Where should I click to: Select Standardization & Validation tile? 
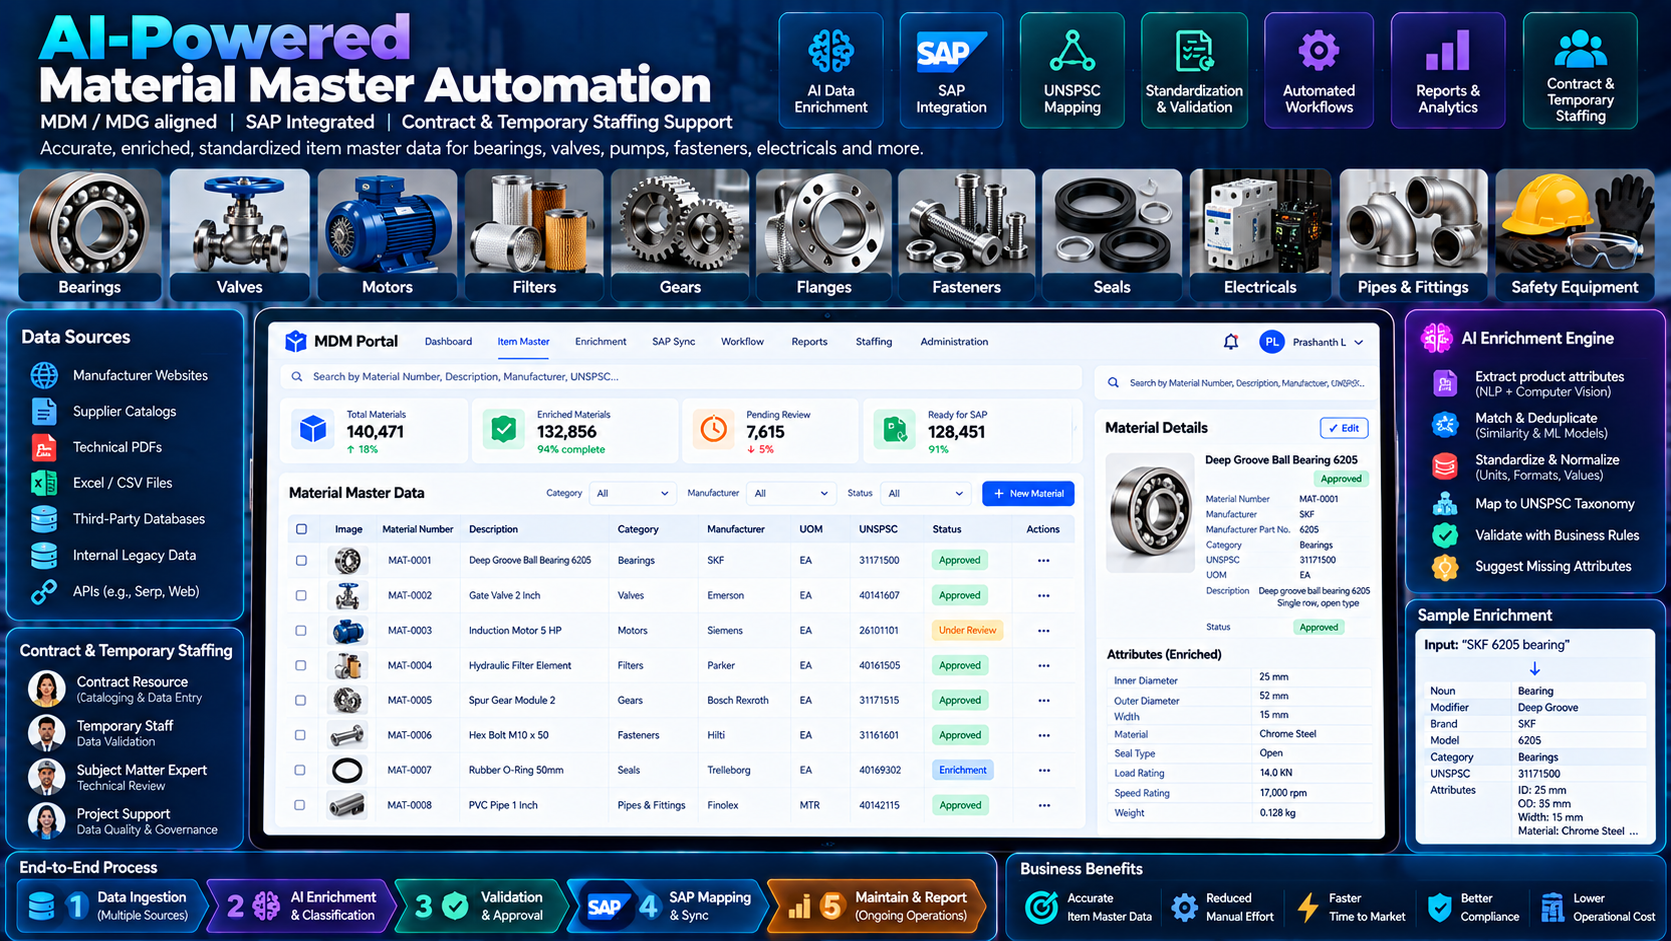click(1194, 70)
